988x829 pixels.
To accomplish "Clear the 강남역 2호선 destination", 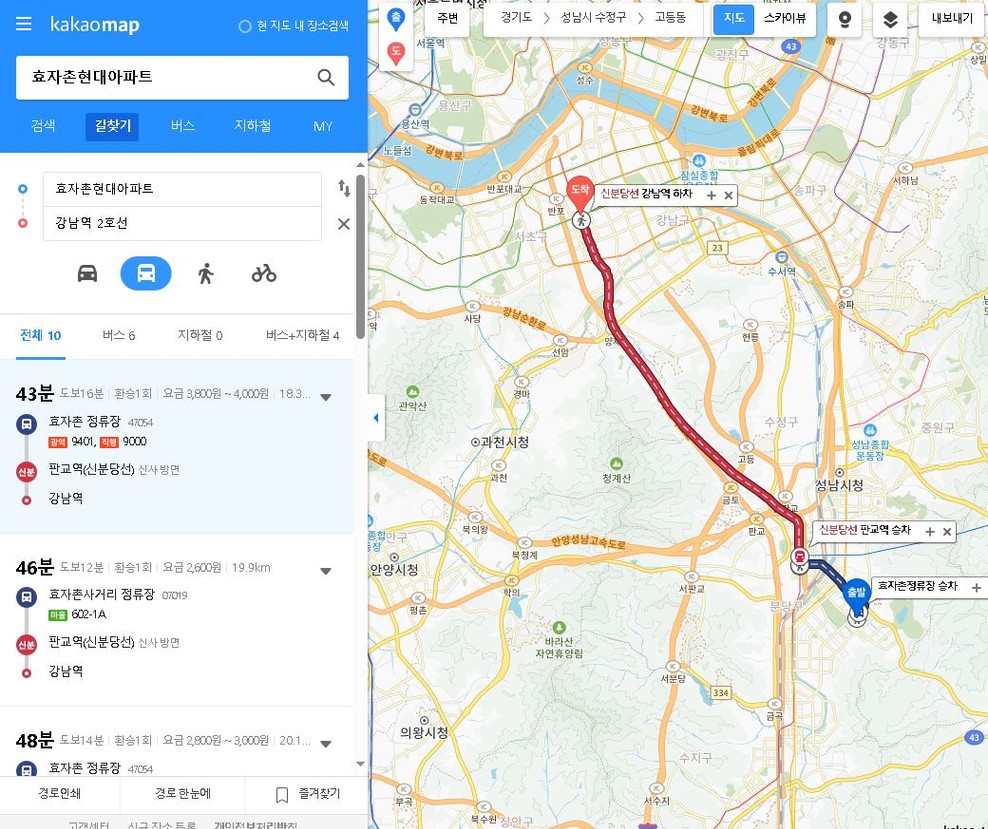I will click(x=343, y=224).
